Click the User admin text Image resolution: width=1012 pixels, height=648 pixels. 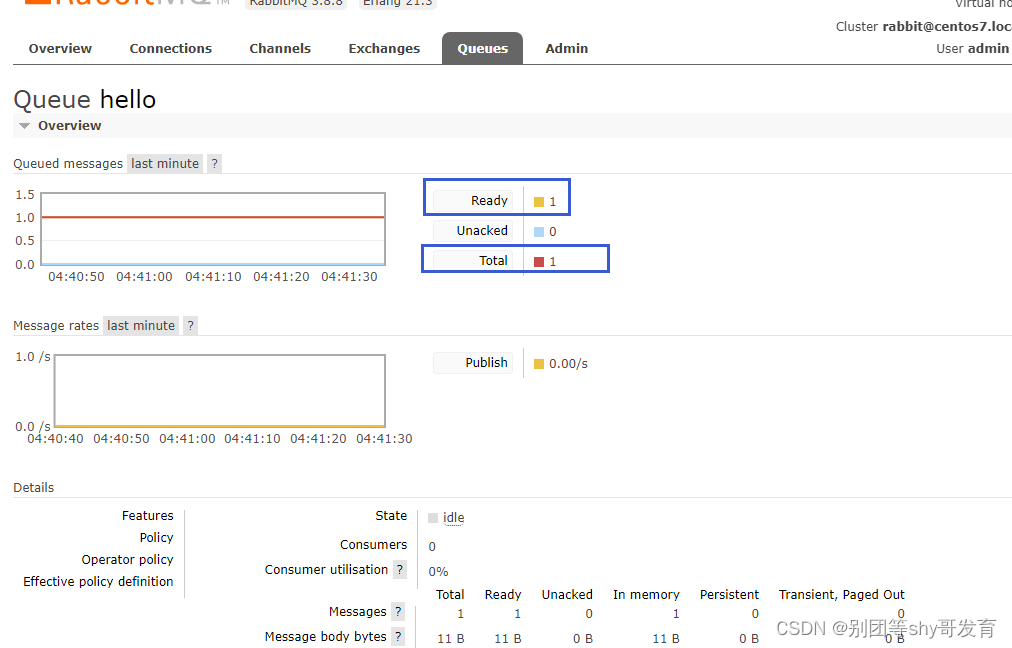tap(973, 48)
